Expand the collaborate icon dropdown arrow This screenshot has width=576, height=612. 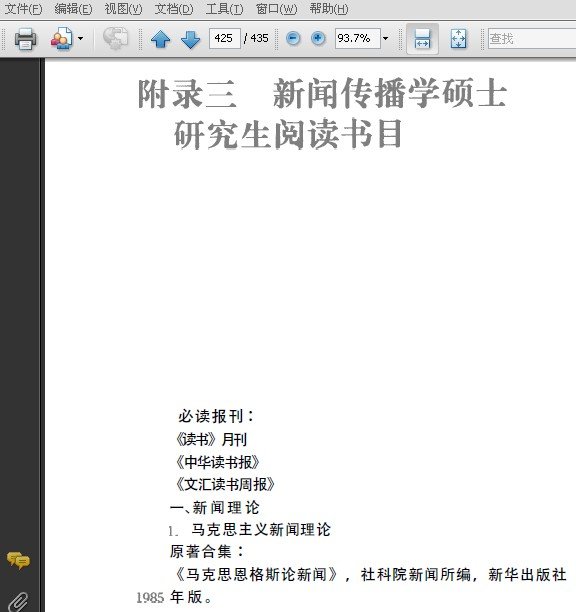(x=80, y=38)
